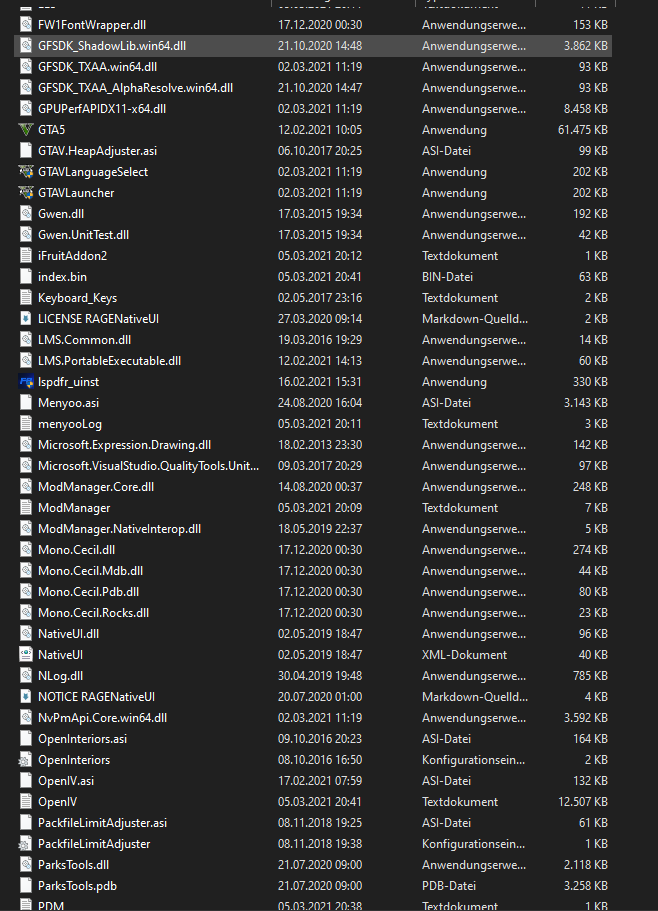Click the Mono.Cecil.dll file icon
The width and height of the screenshot is (658, 911).
coord(26,550)
